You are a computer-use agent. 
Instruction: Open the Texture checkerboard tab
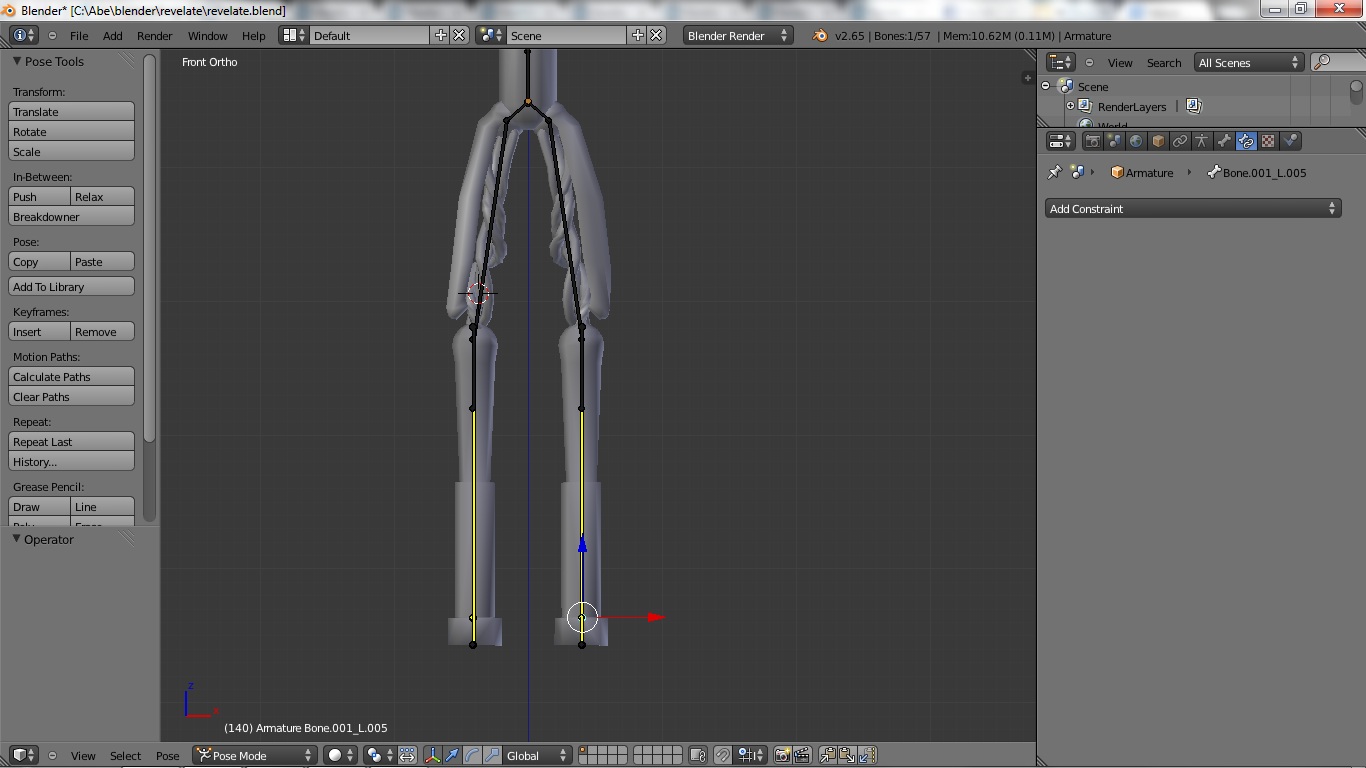tap(1268, 141)
